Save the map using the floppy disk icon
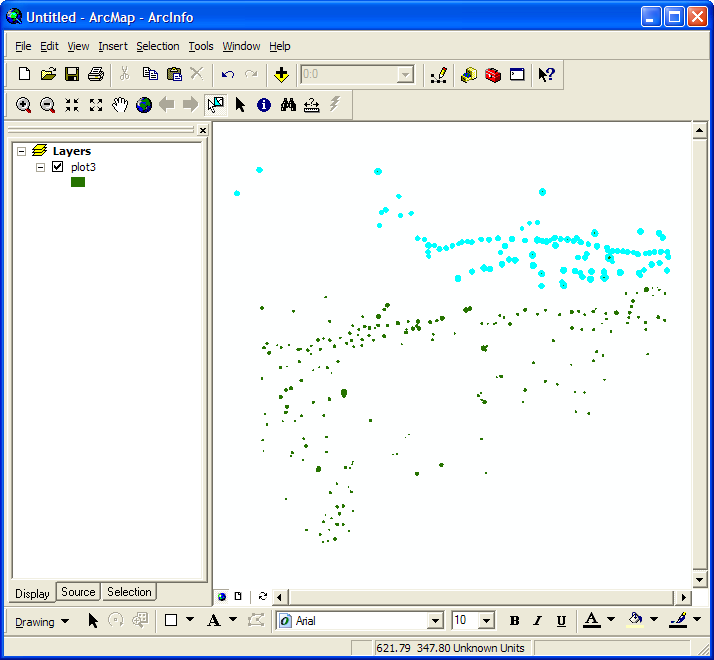714x660 pixels. point(72,74)
